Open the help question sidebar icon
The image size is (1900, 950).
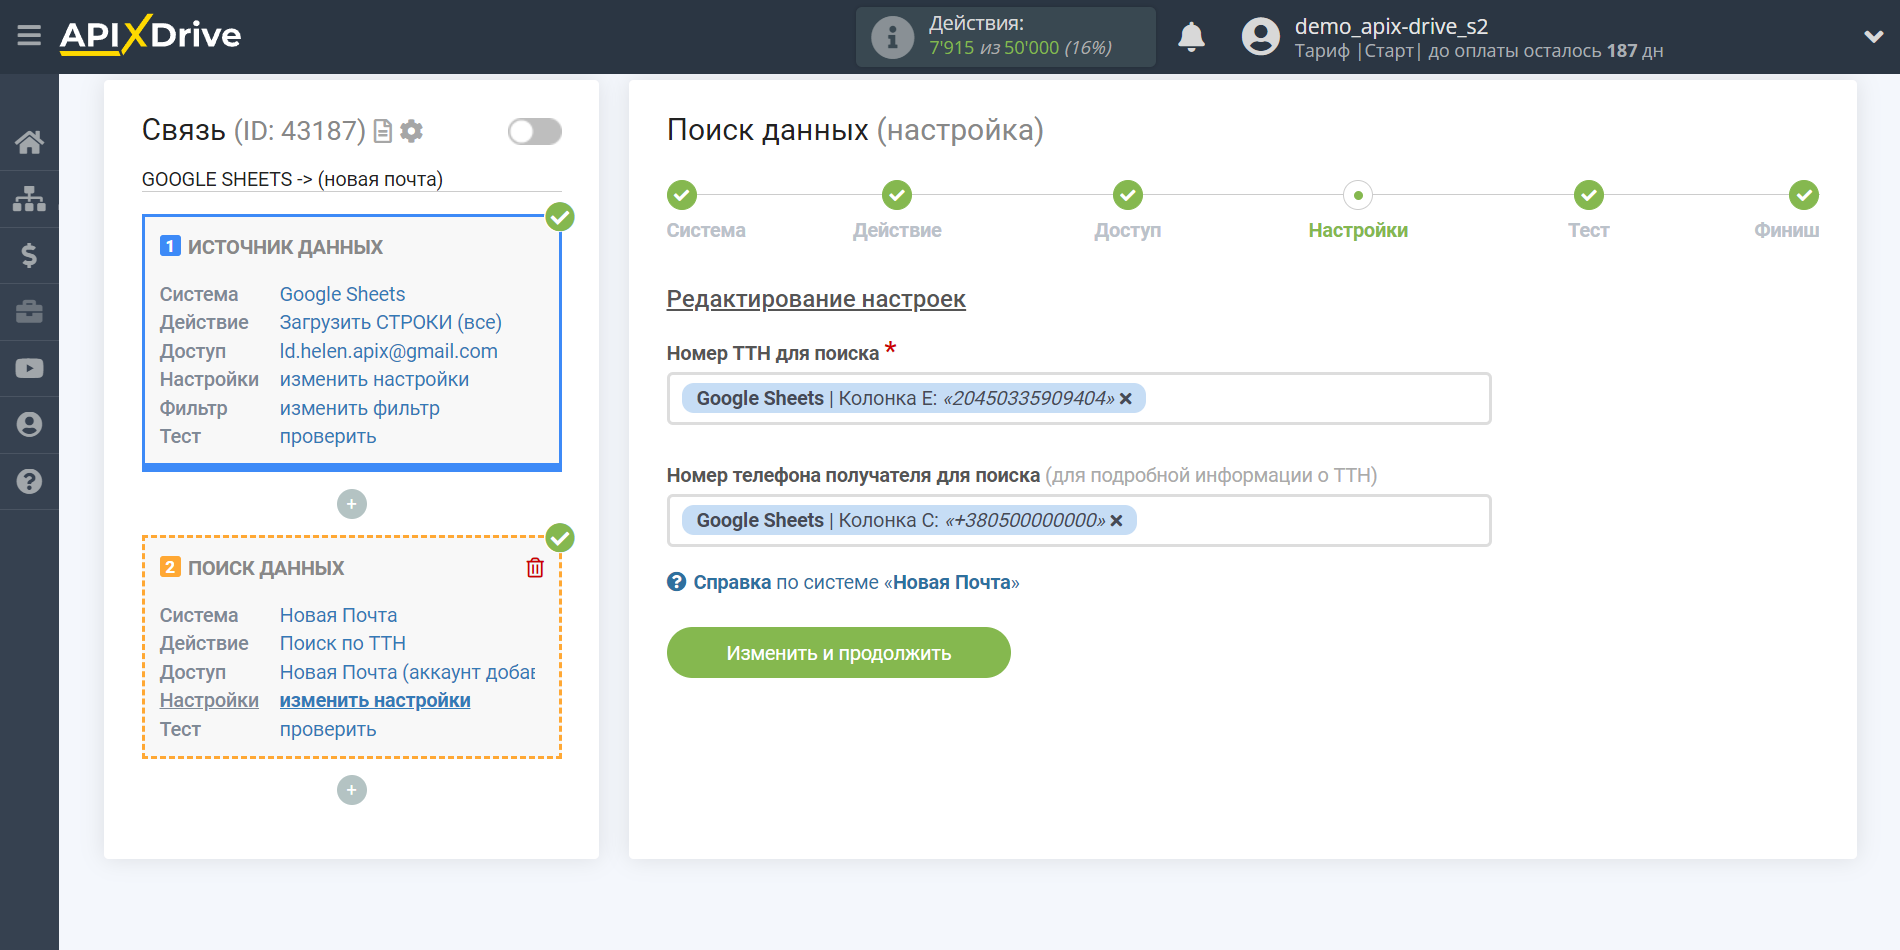pyautogui.click(x=29, y=481)
